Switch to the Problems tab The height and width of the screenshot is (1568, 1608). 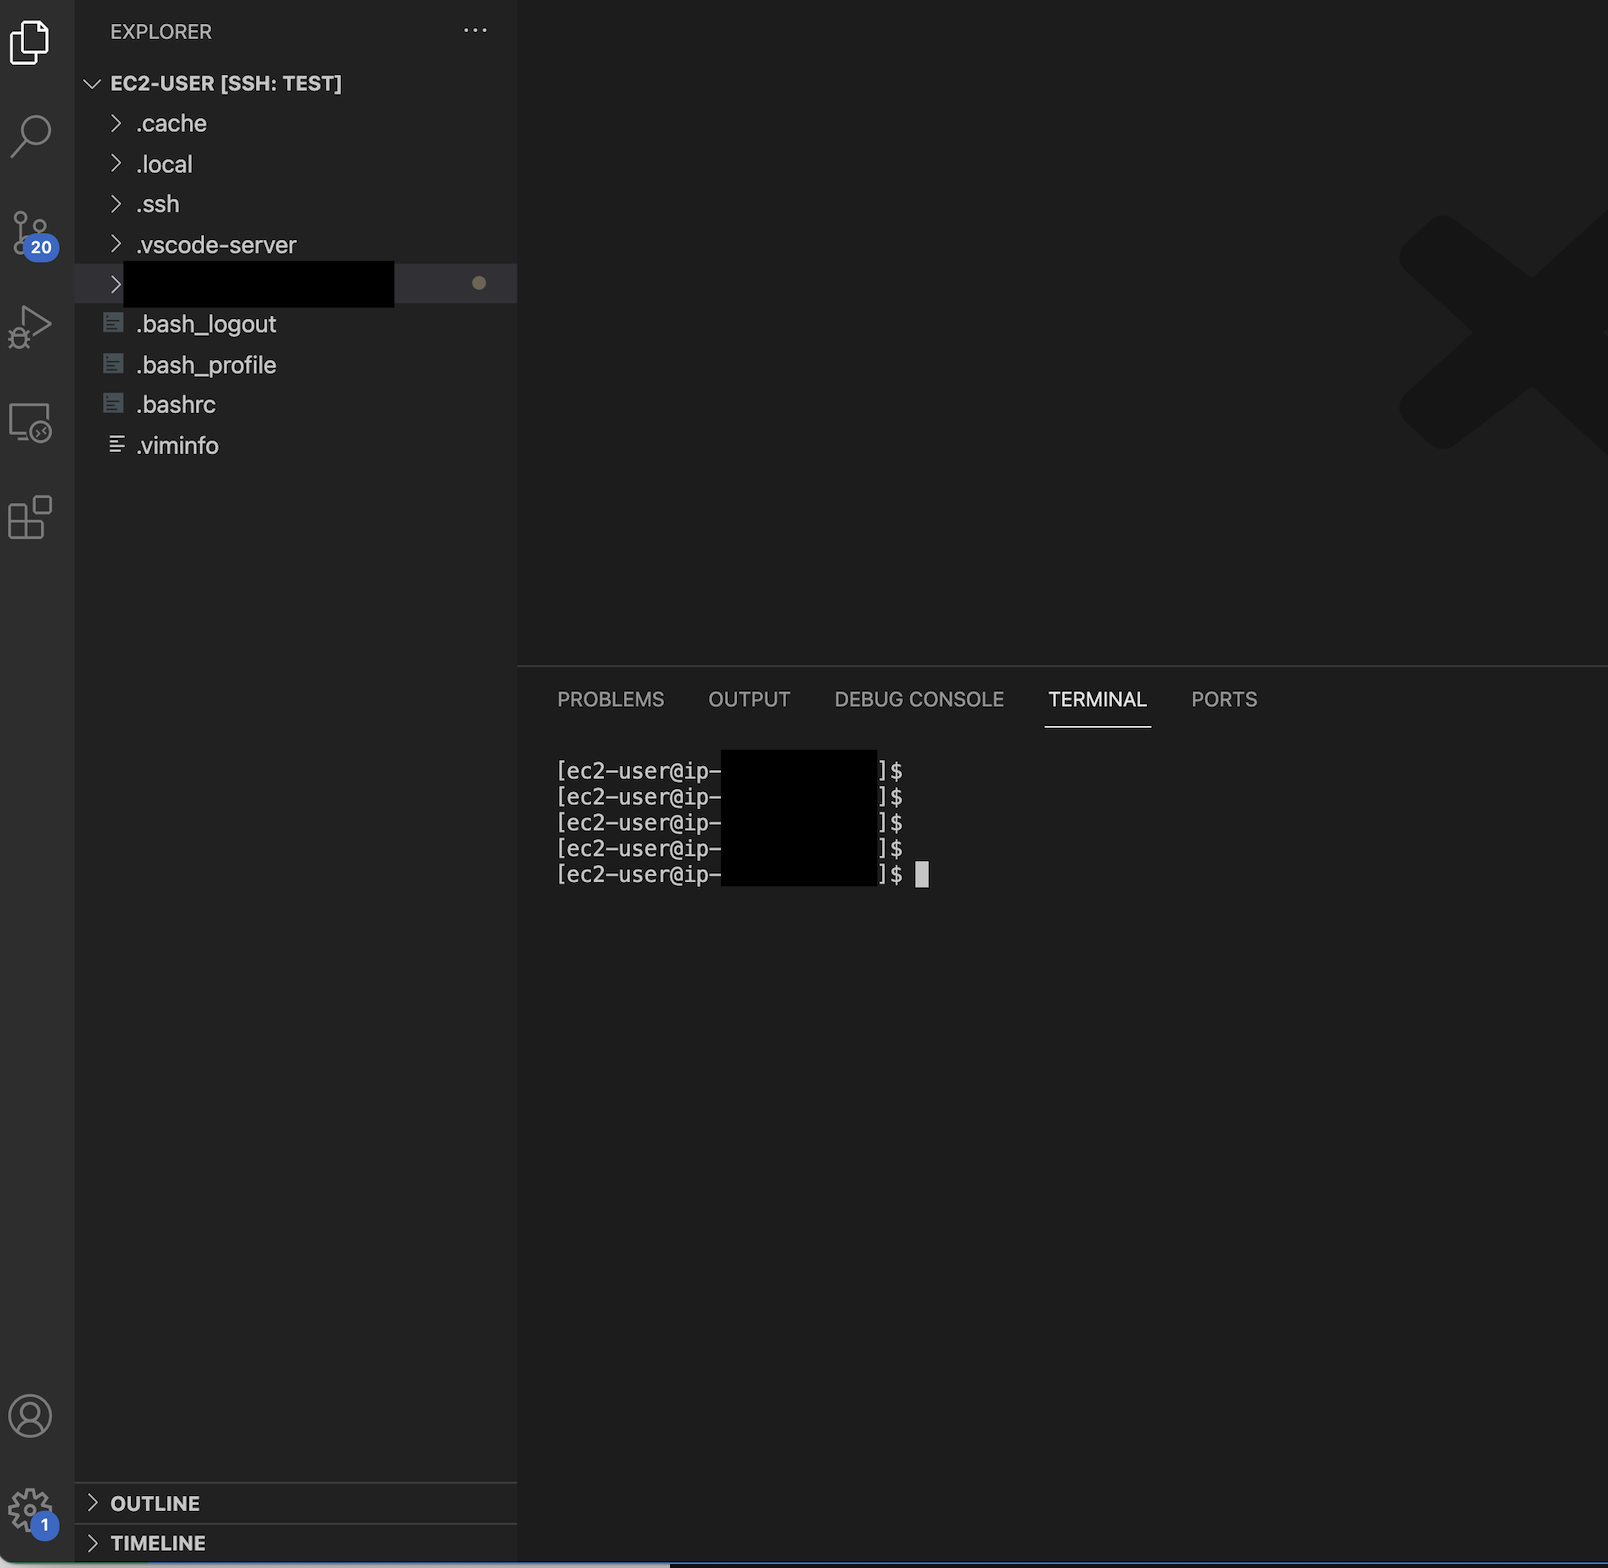pyautogui.click(x=610, y=700)
